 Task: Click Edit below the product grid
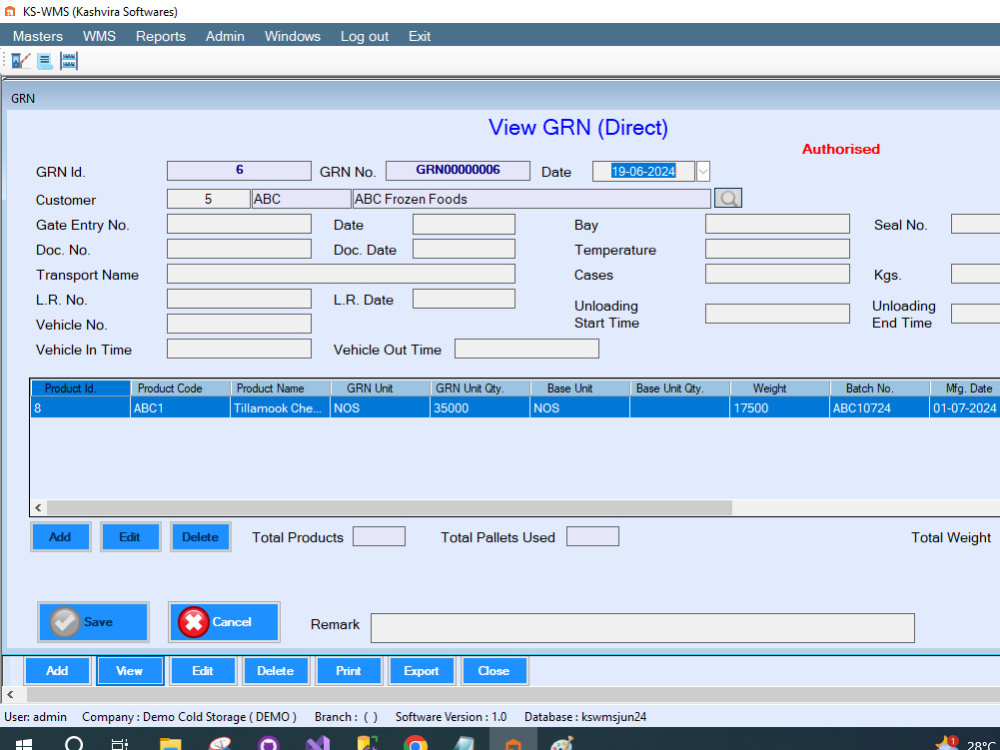click(129, 537)
